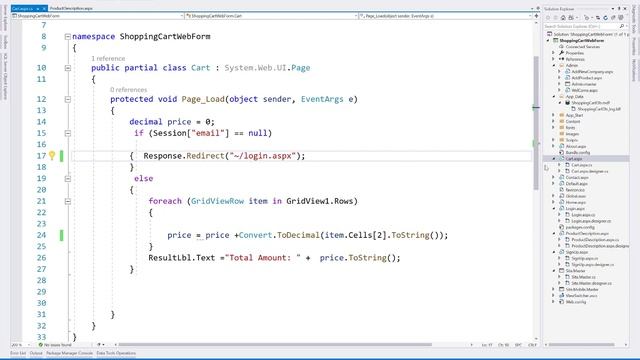The image size is (640, 360).
Task: Select AddNewCompany.aspx in Solution Explorer
Action: (592, 72)
